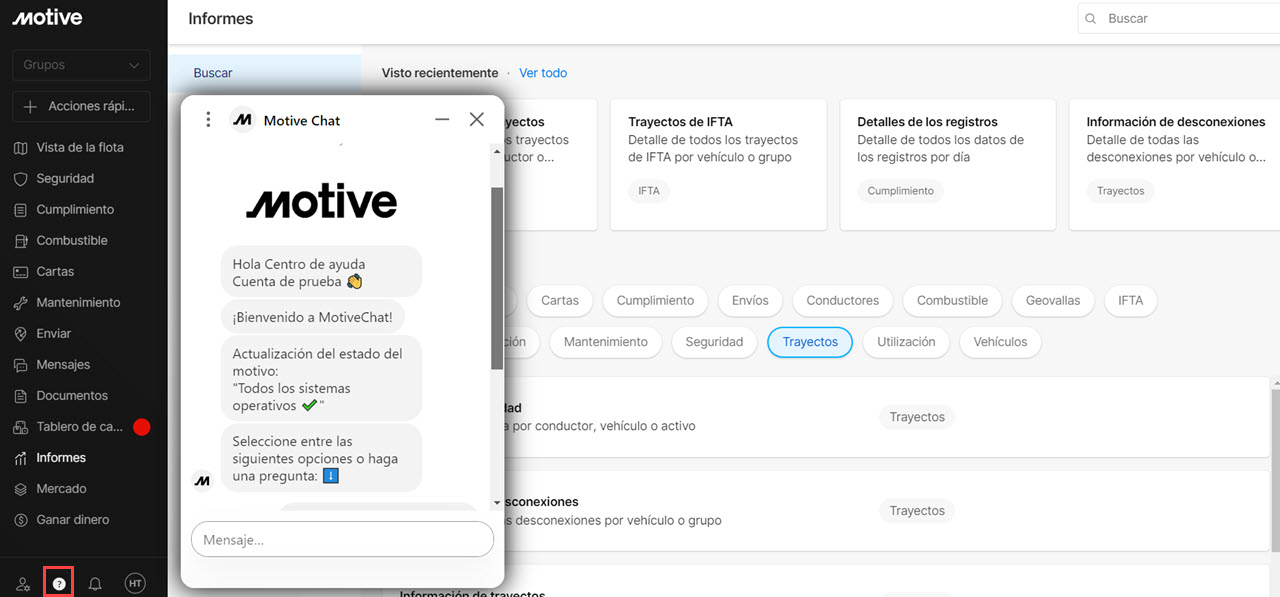Click the Tablero de ca... icon

(x=20, y=427)
